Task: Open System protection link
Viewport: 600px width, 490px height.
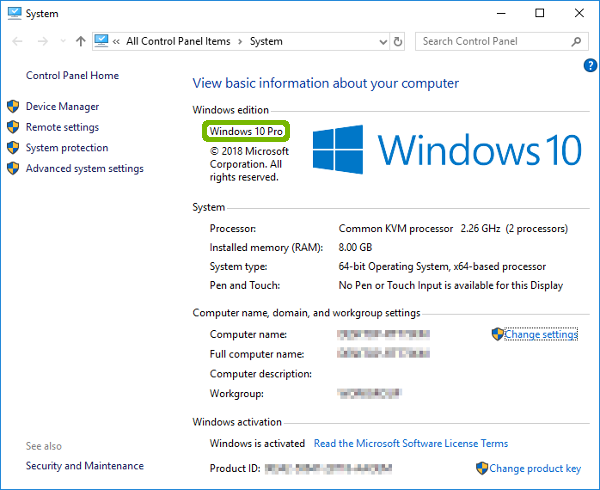Action: pos(67,148)
